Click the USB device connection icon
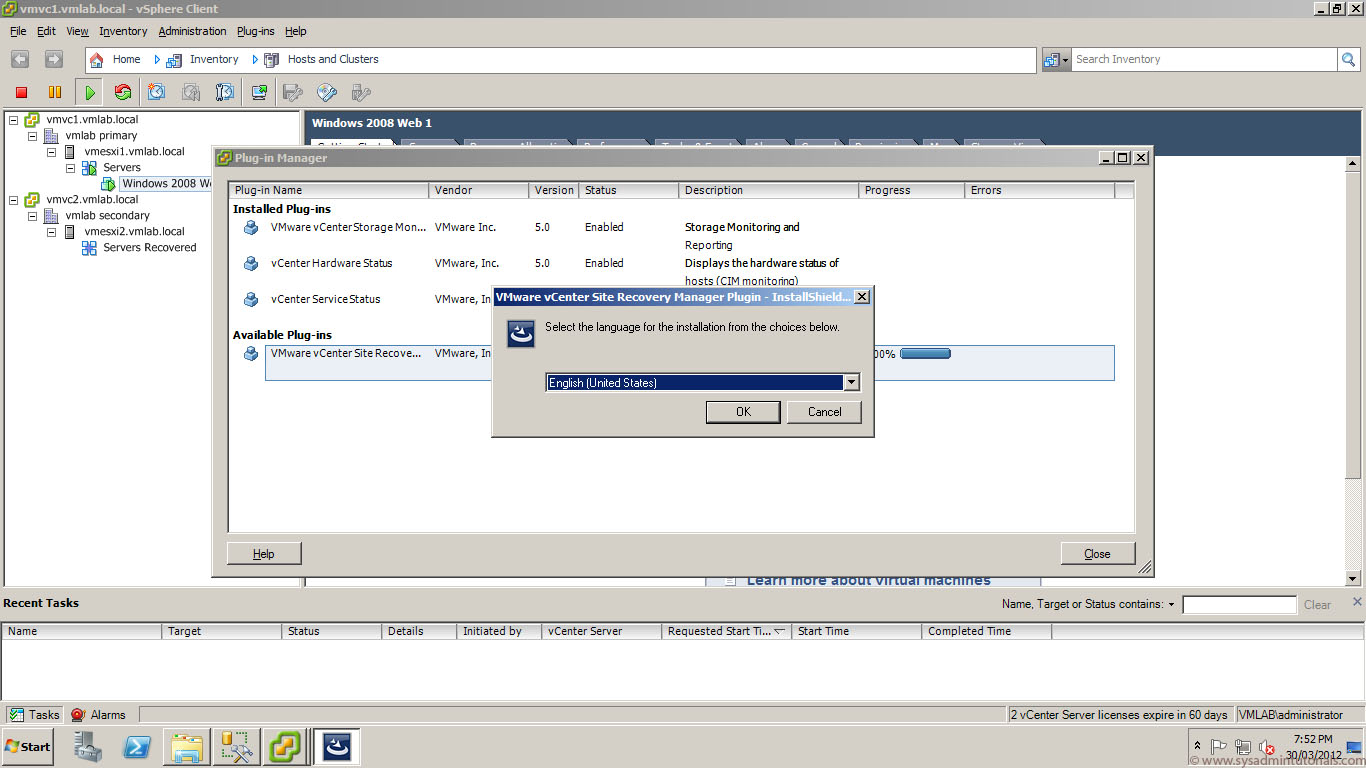 coord(361,92)
